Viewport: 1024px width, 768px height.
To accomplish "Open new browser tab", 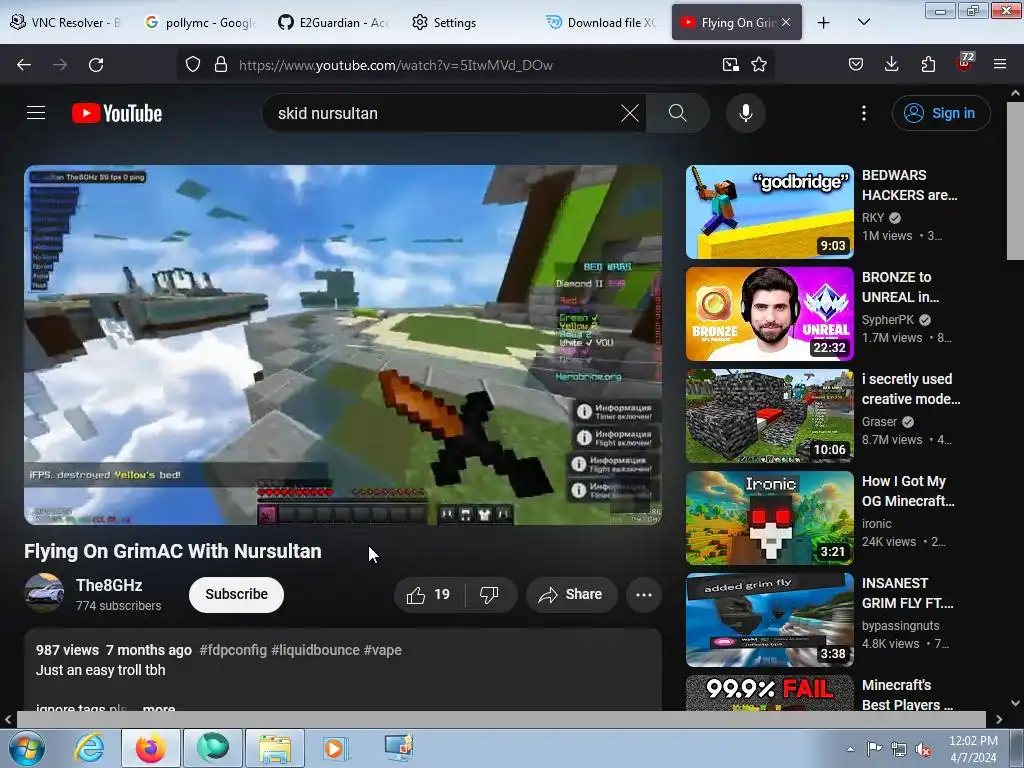I will (x=824, y=22).
